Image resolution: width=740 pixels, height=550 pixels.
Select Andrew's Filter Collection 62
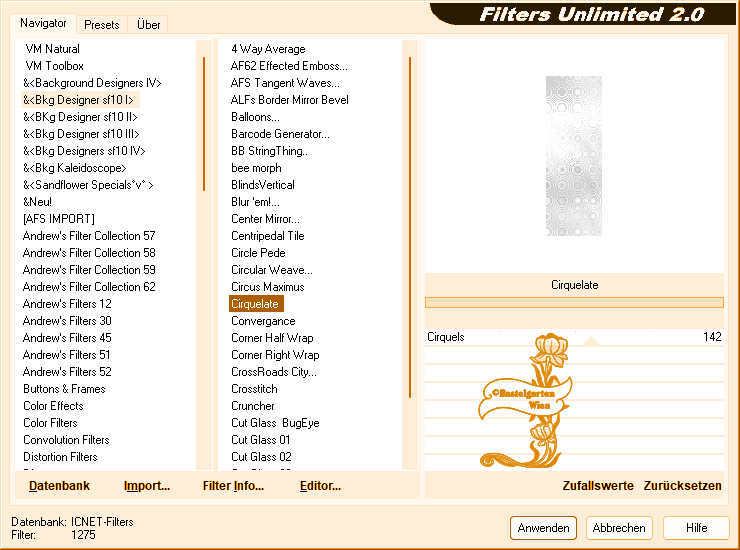89,287
